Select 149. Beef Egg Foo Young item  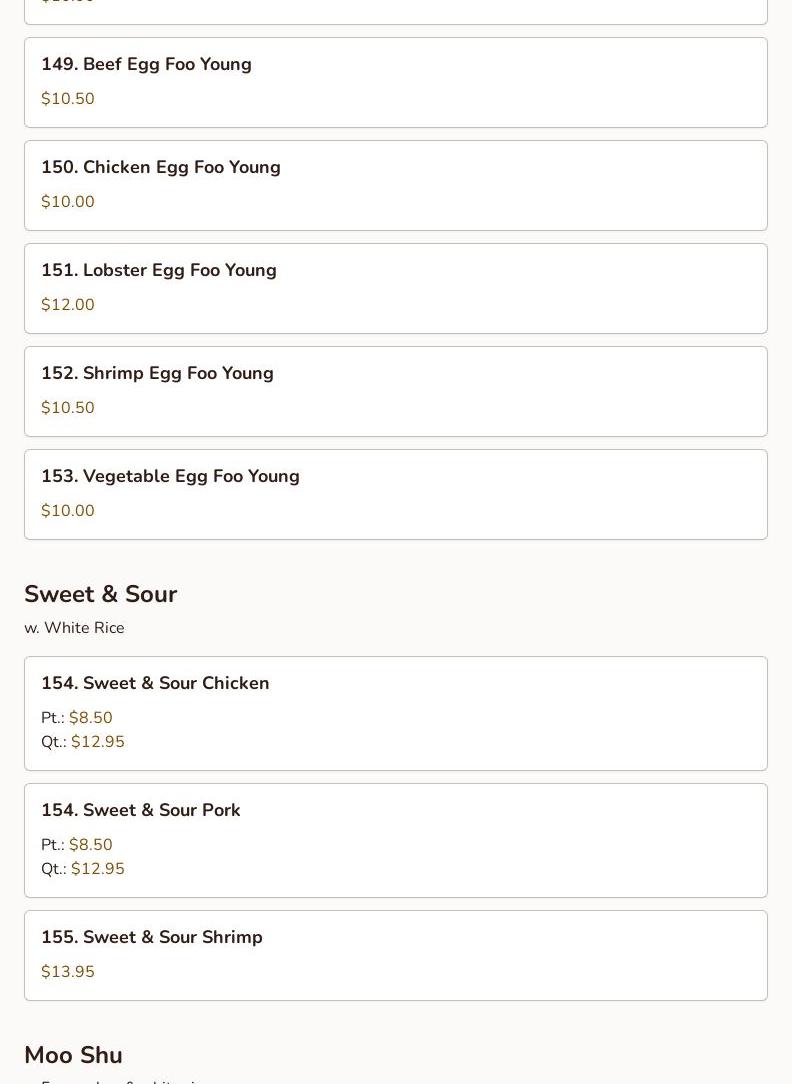coord(146,64)
